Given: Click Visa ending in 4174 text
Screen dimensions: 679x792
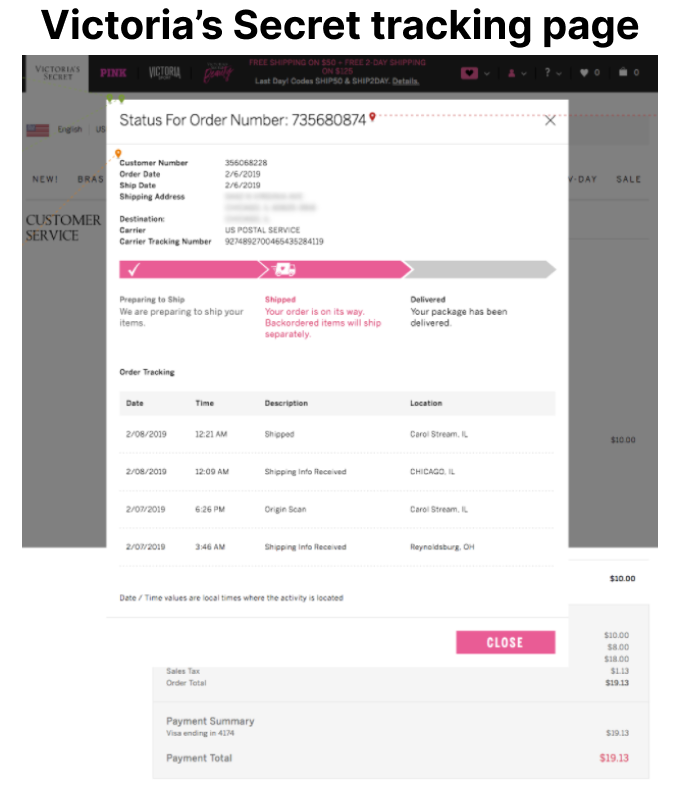Looking at the screenshot, I should pos(201,733).
